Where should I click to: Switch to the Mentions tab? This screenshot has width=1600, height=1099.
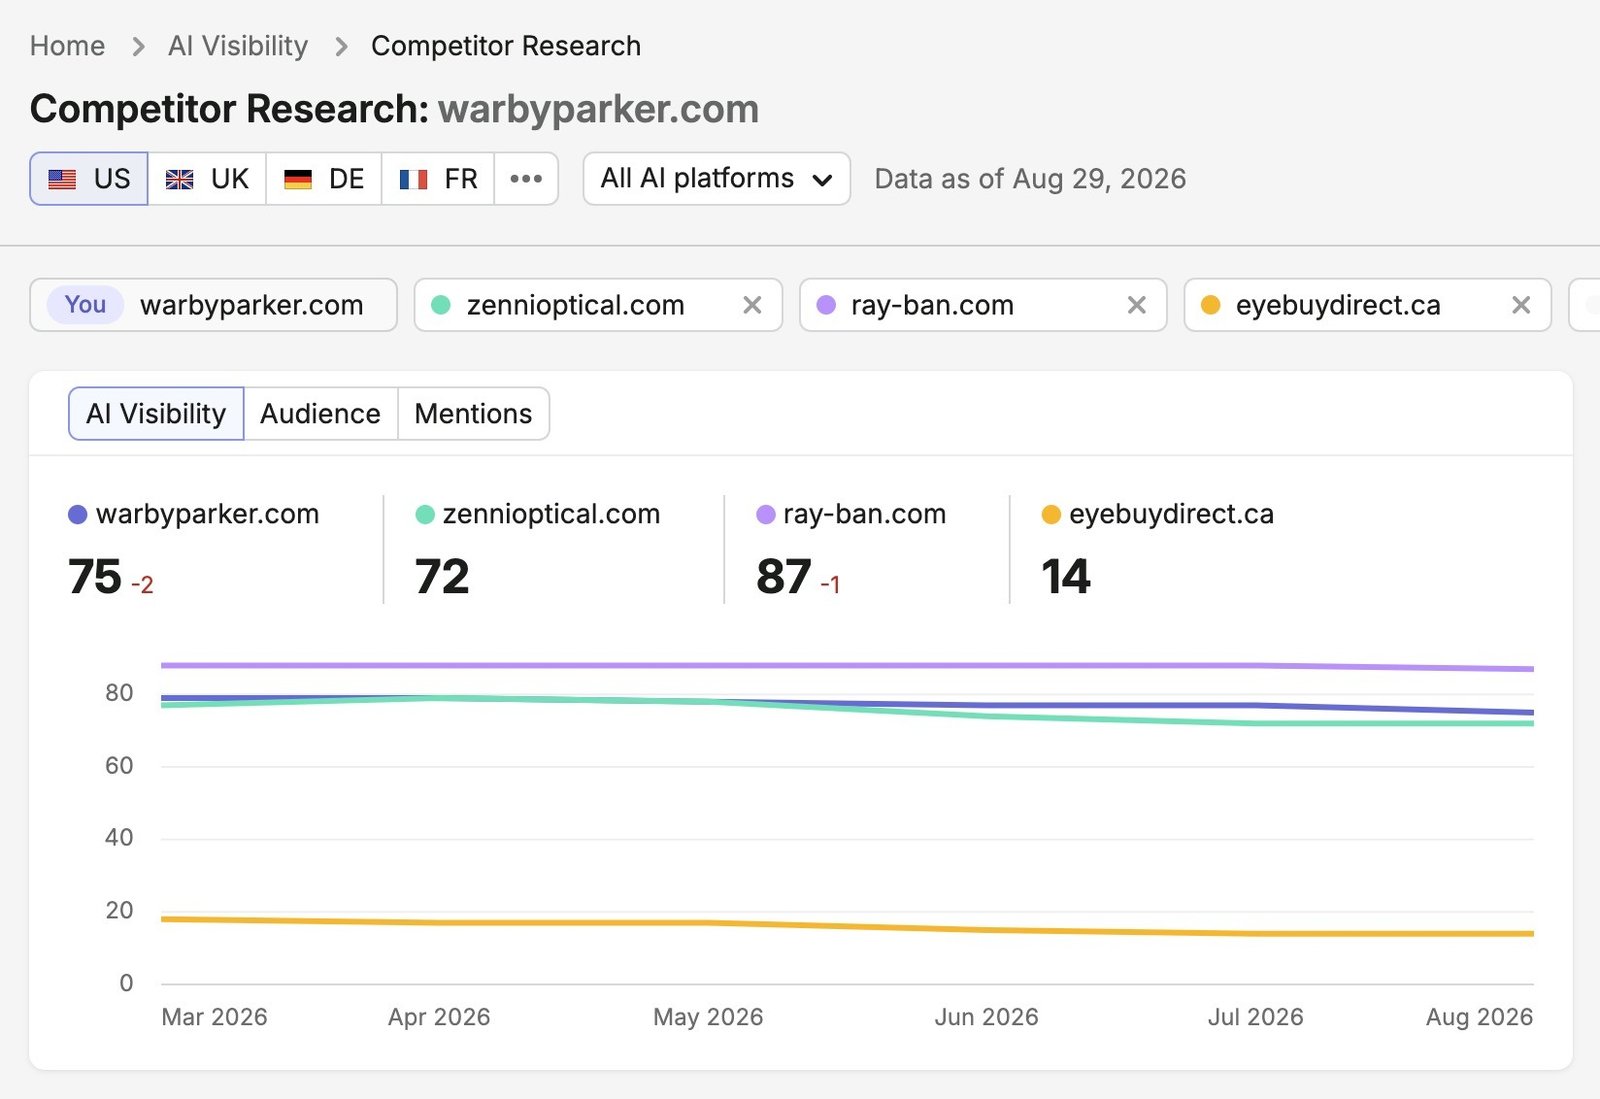pyautogui.click(x=474, y=413)
